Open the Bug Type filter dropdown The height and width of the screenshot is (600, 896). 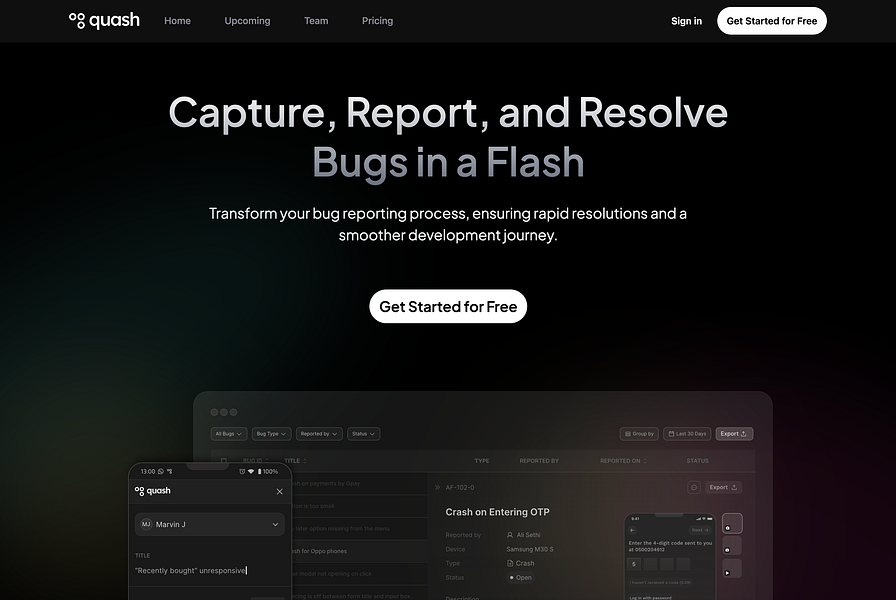pos(271,434)
